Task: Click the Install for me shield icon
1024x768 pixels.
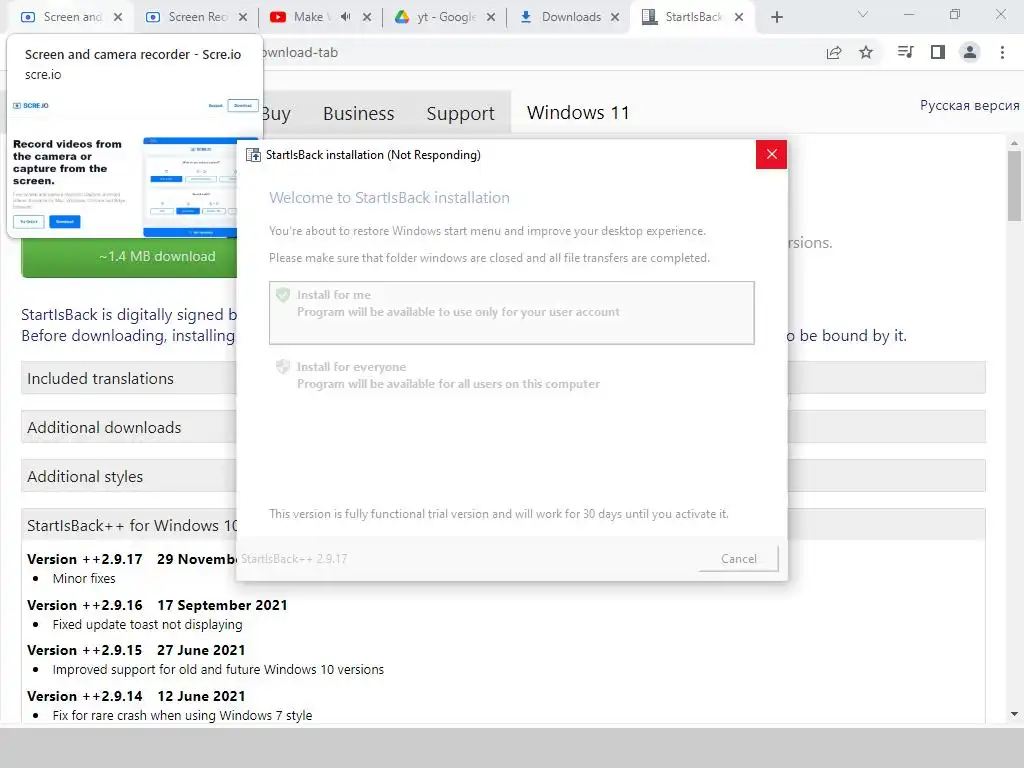Action: [x=283, y=295]
